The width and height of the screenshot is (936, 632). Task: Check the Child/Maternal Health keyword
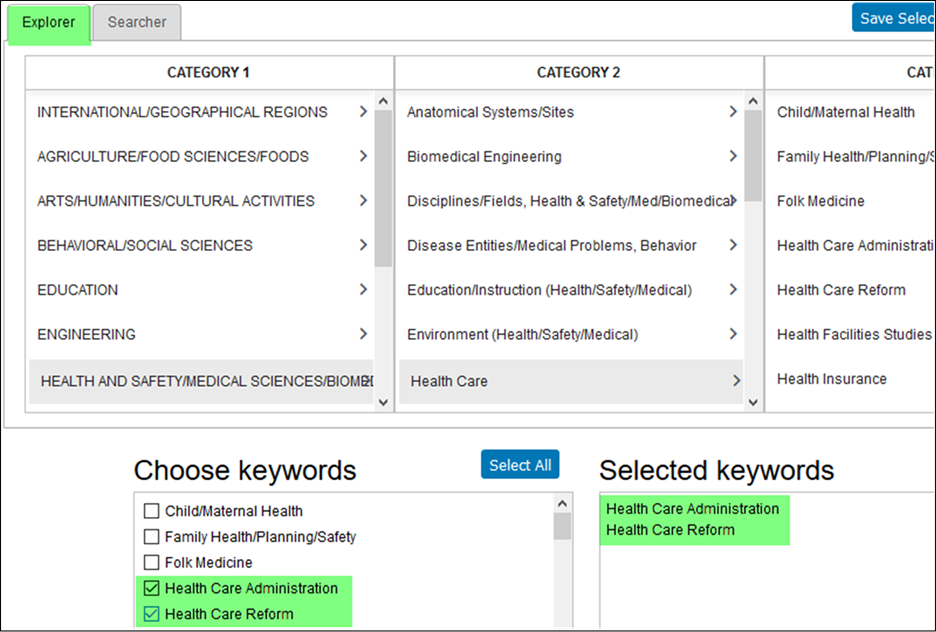[151, 510]
